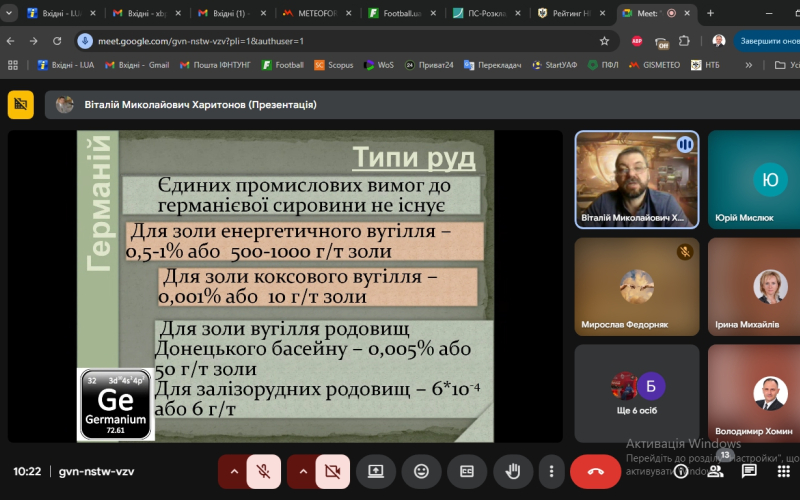Leave the call with red button

tap(595, 471)
